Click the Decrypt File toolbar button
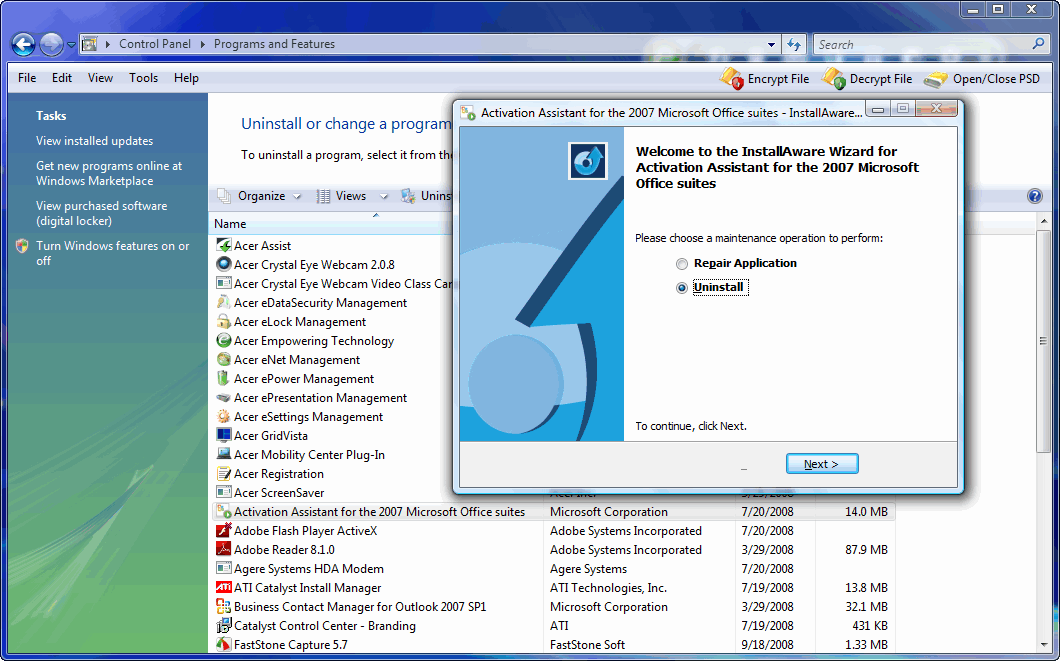The image size is (1060, 661). coord(867,78)
